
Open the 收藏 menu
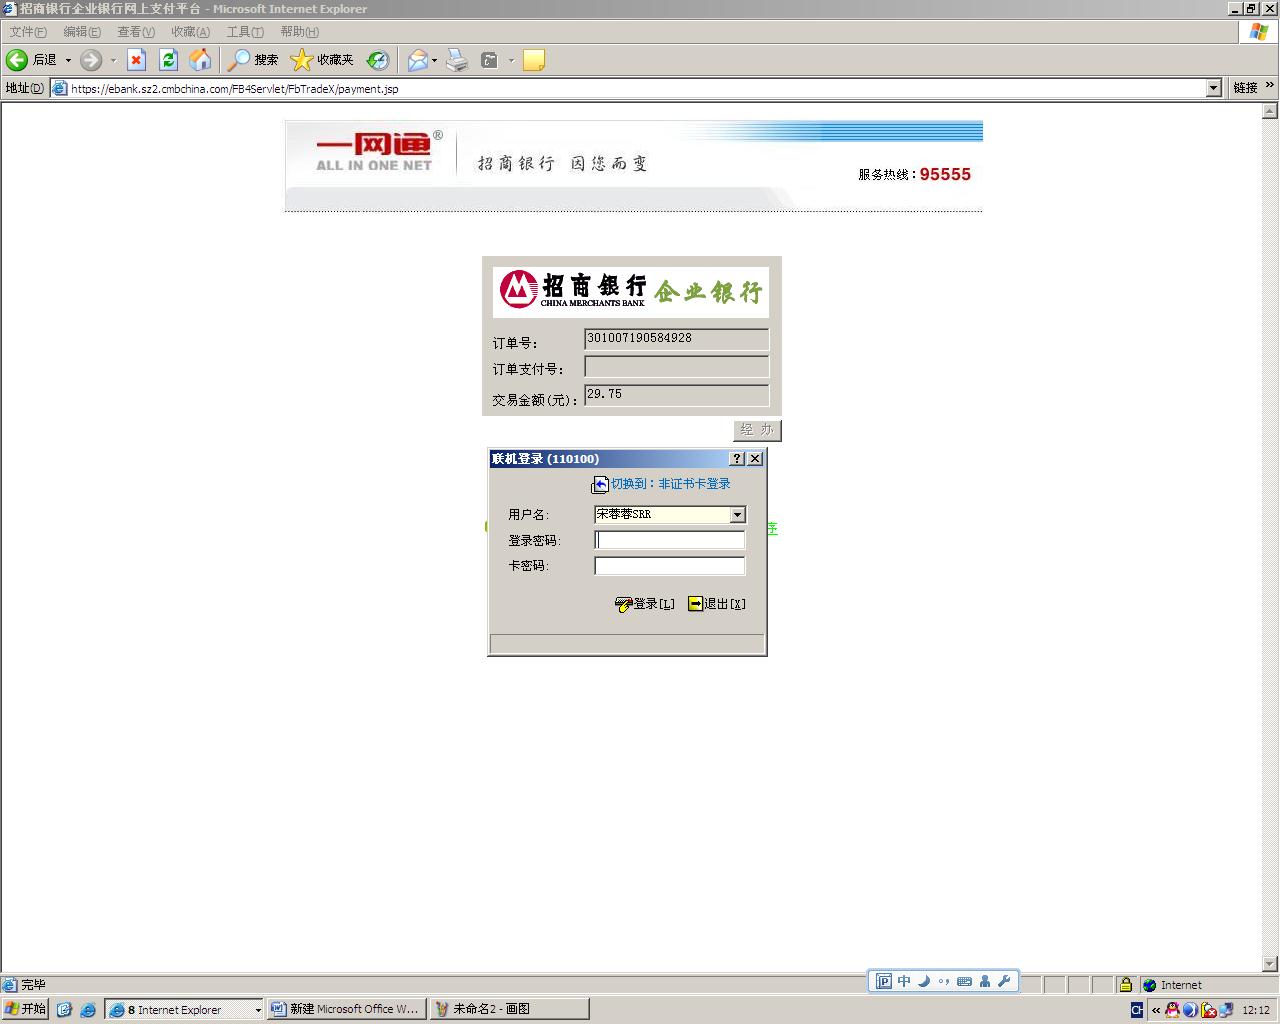click(x=190, y=32)
